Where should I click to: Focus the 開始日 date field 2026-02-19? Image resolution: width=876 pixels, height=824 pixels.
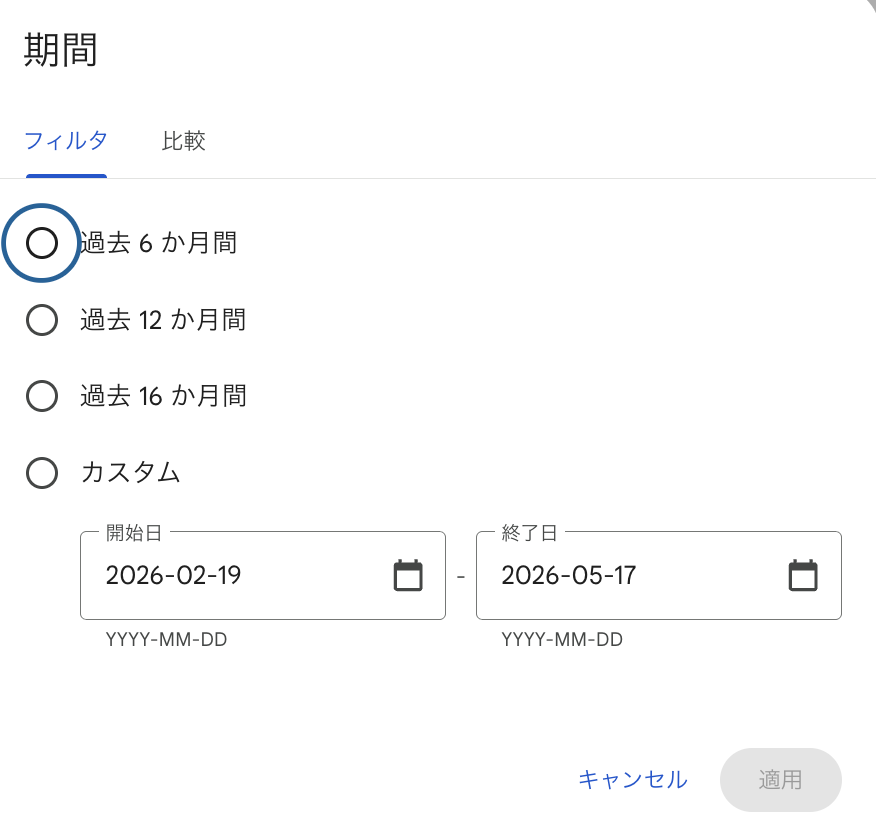point(263,575)
